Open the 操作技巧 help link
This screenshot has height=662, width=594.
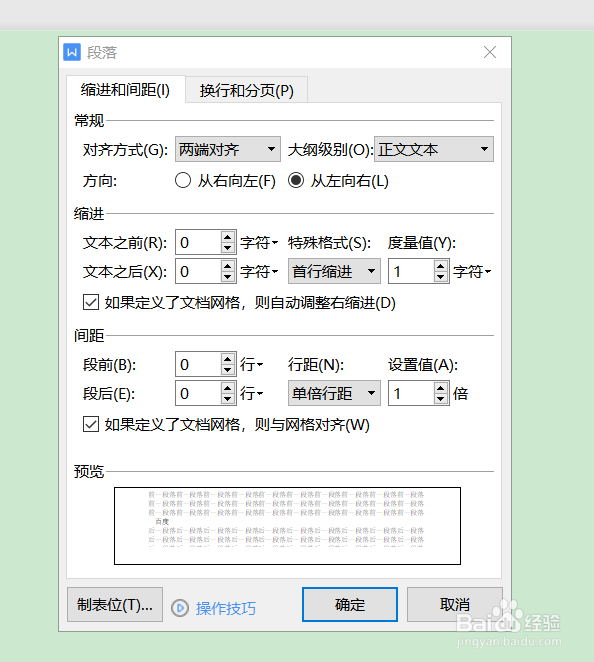click(226, 608)
